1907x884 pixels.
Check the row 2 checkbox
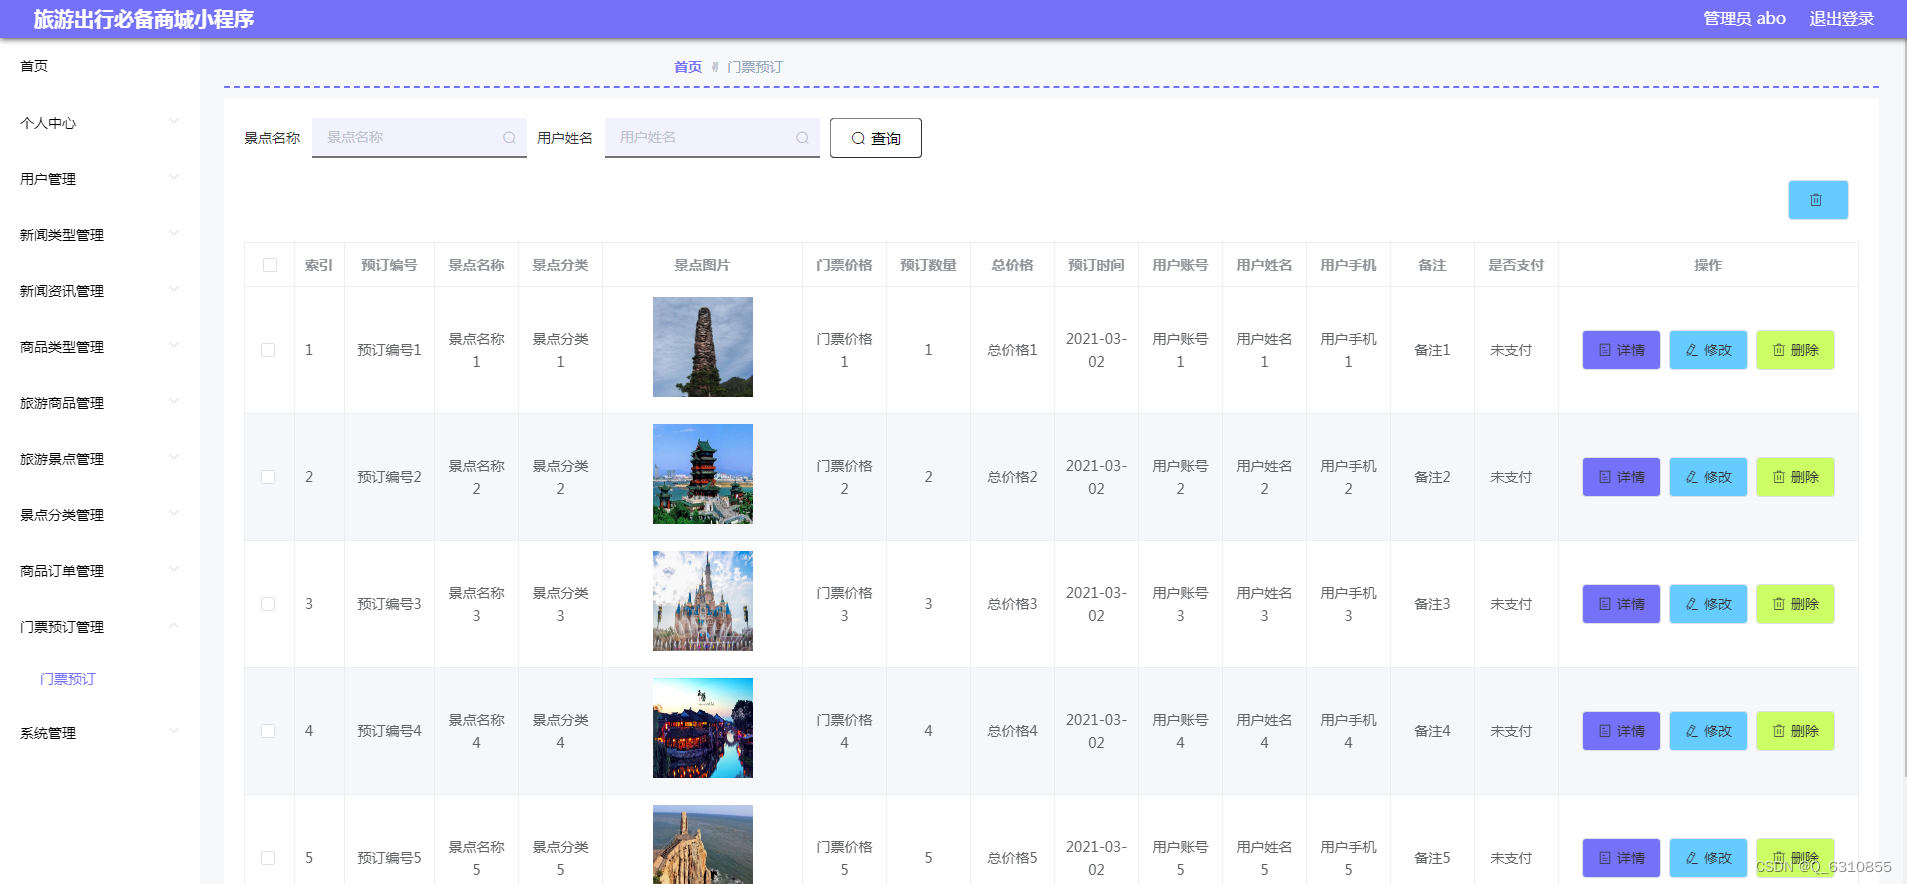pyautogui.click(x=268, y=477)
